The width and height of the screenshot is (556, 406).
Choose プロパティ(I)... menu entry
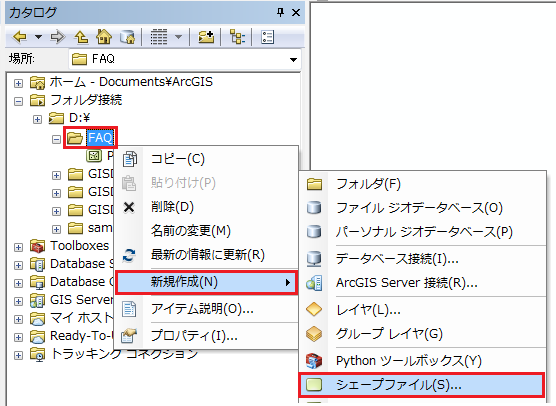(x=206, y=336)
